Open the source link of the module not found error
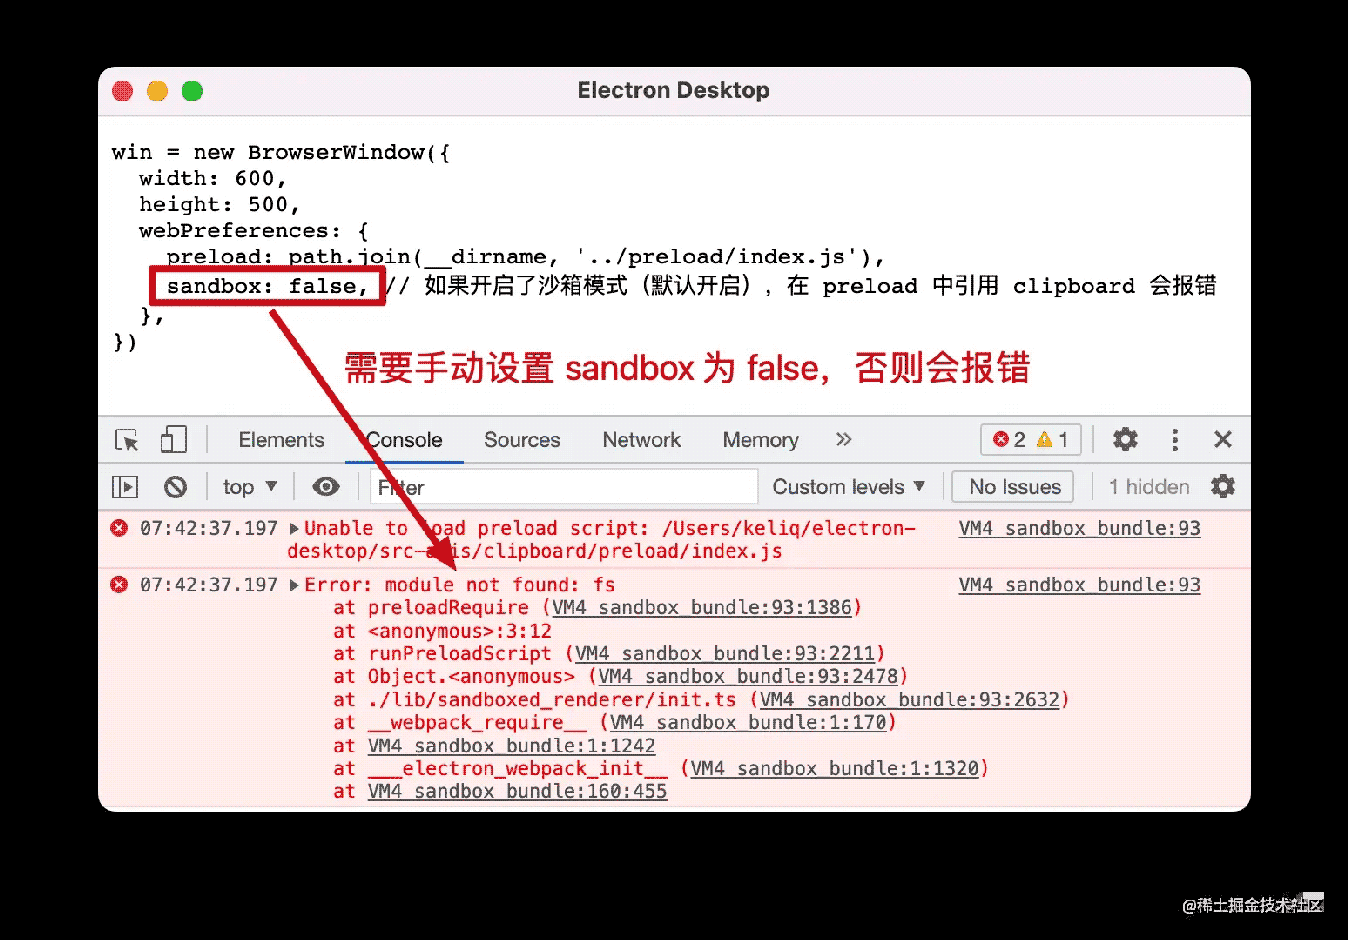 pos(1079,585)
